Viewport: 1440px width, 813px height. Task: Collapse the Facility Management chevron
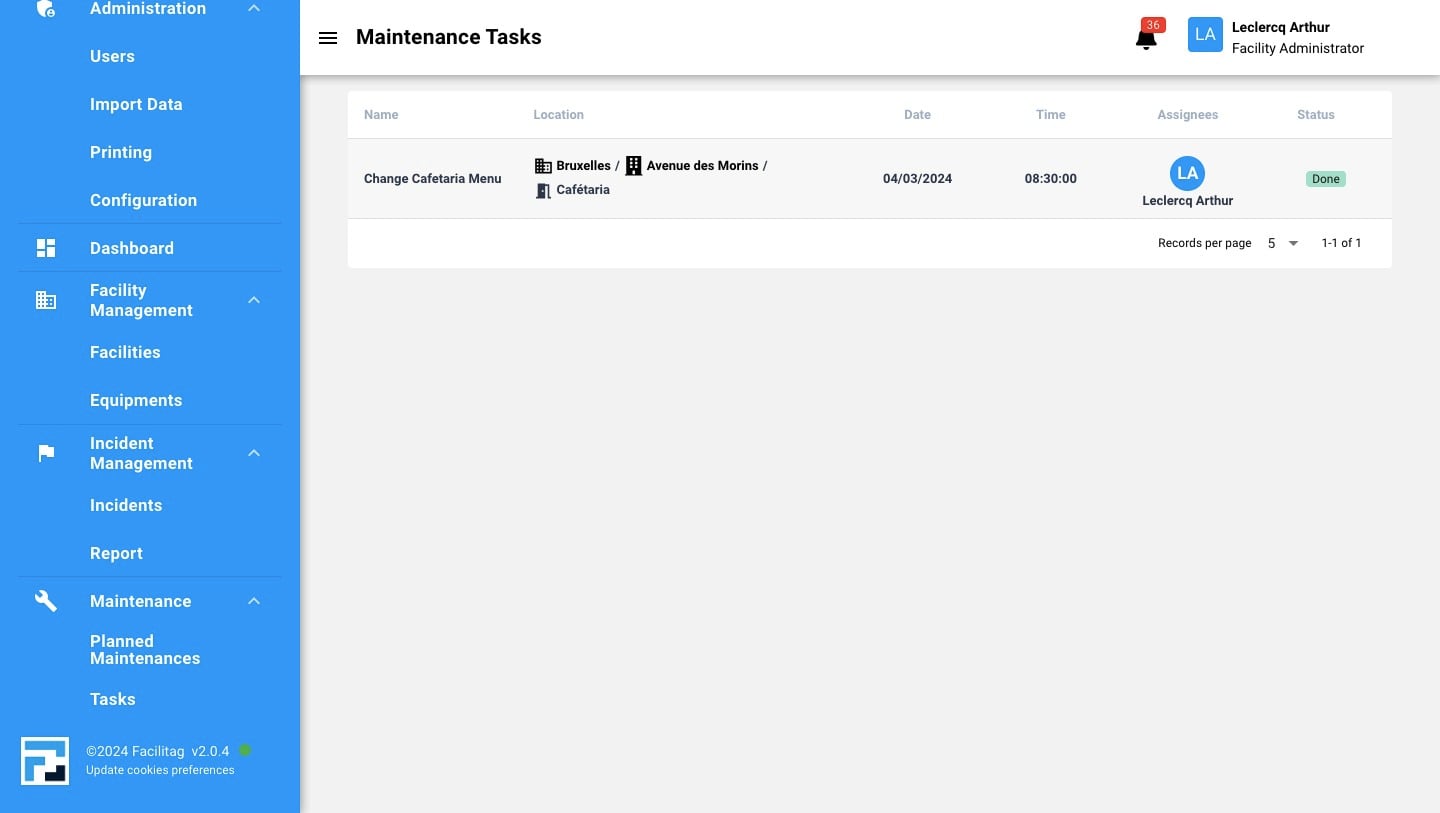pyautogui.click(x=254, y=300)
